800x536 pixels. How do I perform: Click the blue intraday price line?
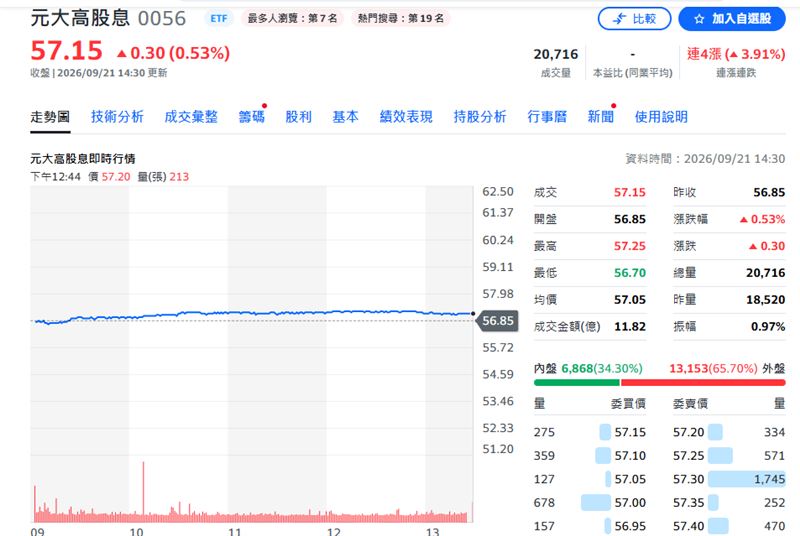(x=254, y=313)
